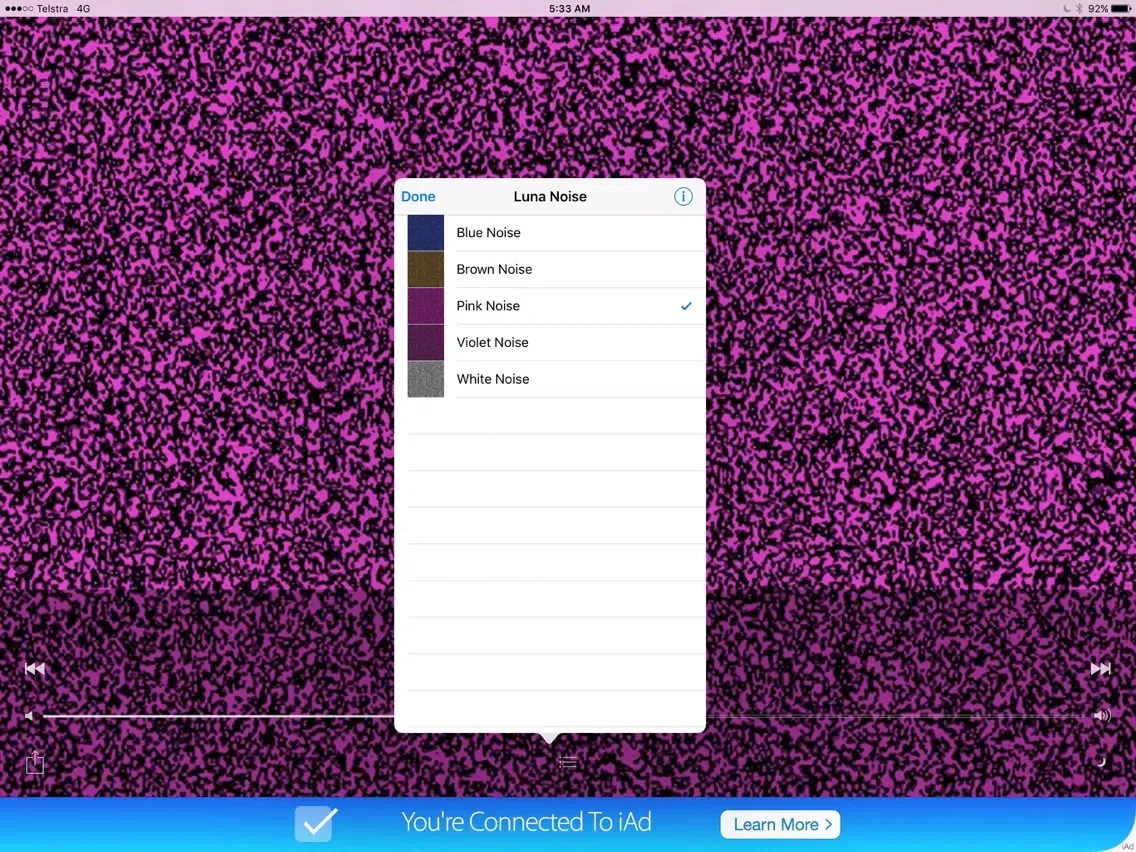Tap the checkmark icon on the iAd banner
1136x852 pixels.
point(315,824)
